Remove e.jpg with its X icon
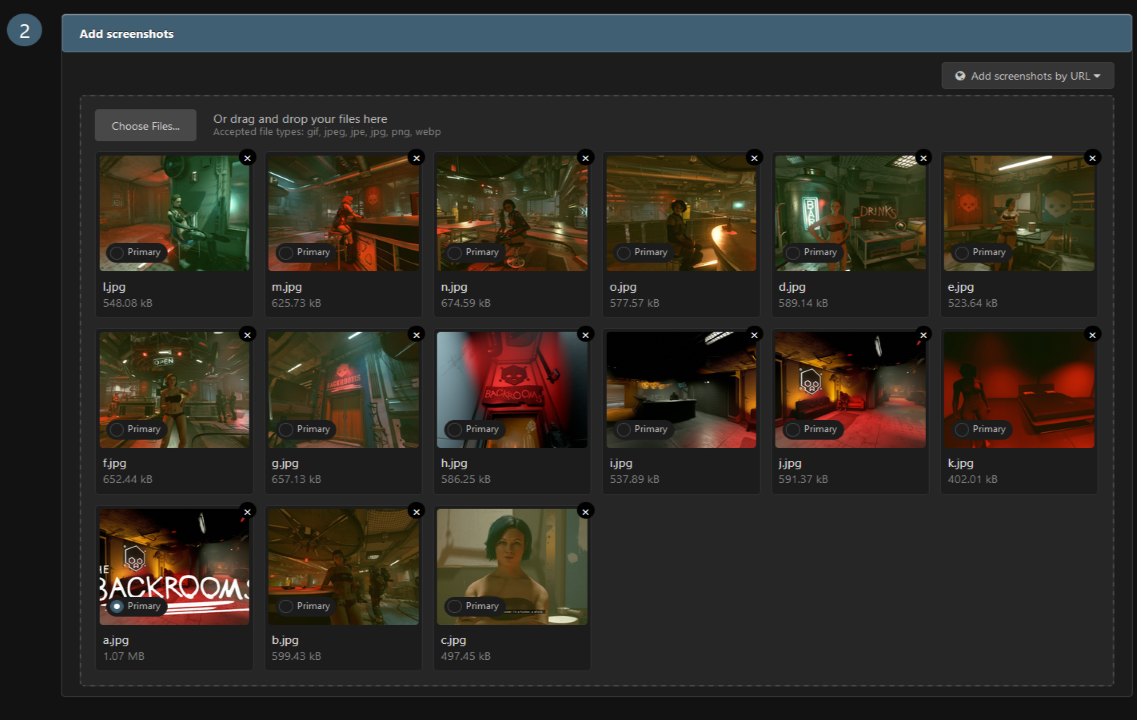Screen dimensions: 1137x720 [1092, 157]
